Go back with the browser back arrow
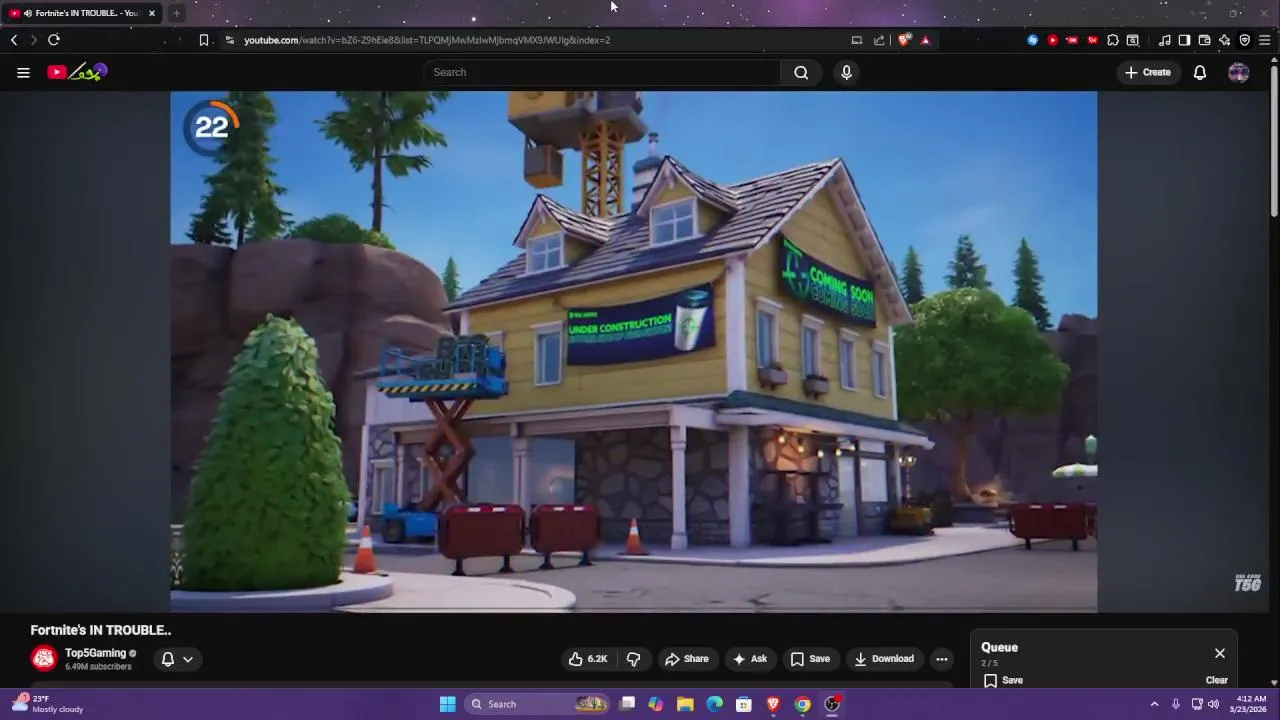Image resolution: width=1280 pixels, height=720 pixels. coord(14,40)
